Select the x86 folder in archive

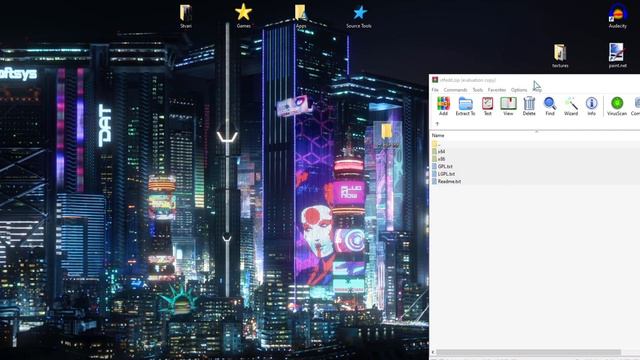(x=535, y=159)
